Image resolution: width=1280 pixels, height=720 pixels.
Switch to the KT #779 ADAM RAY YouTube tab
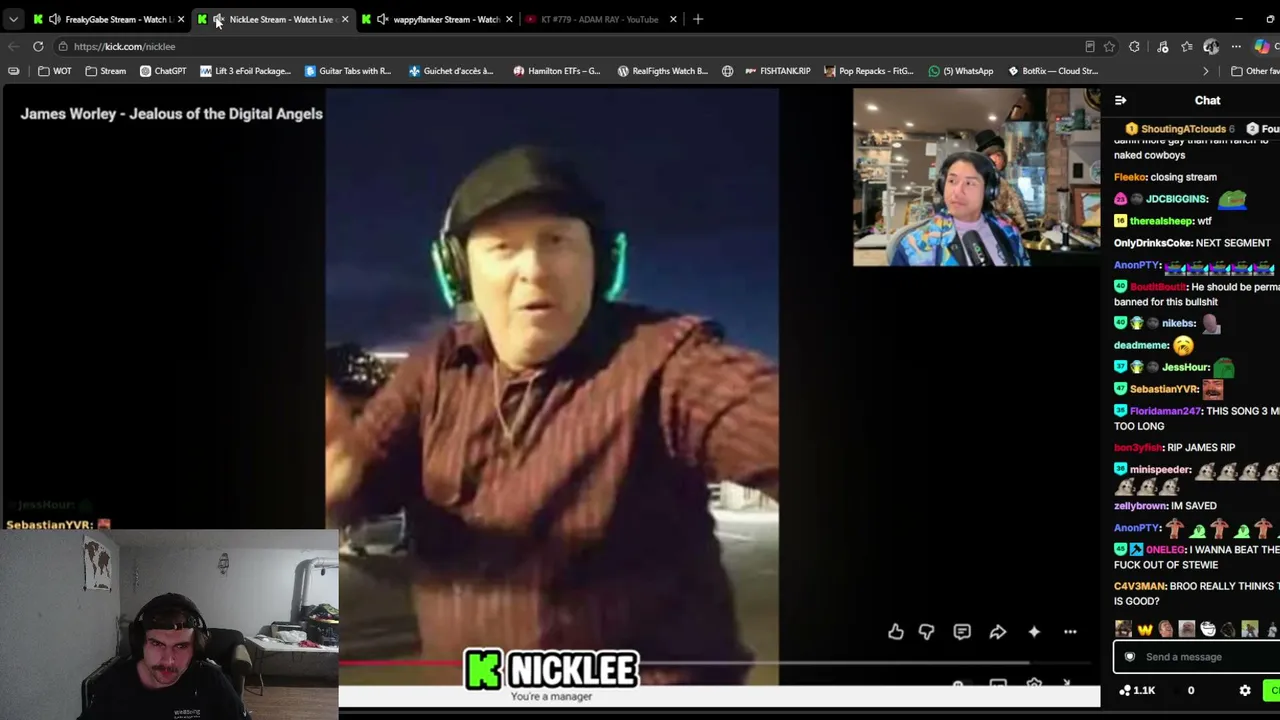pyautogui.click(x=600, y=19)
